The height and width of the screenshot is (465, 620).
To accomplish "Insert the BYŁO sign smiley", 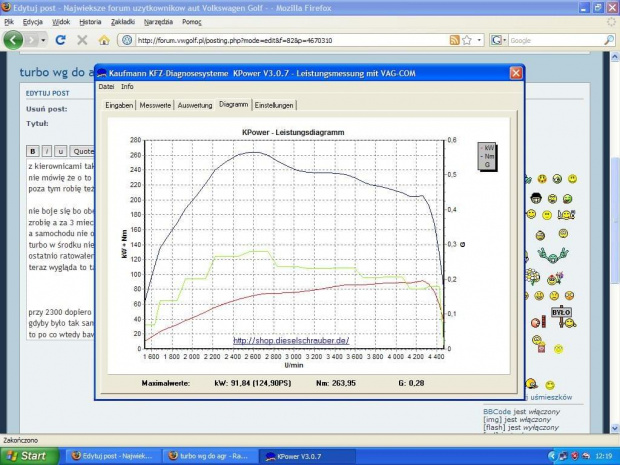I will click(563, 317).
